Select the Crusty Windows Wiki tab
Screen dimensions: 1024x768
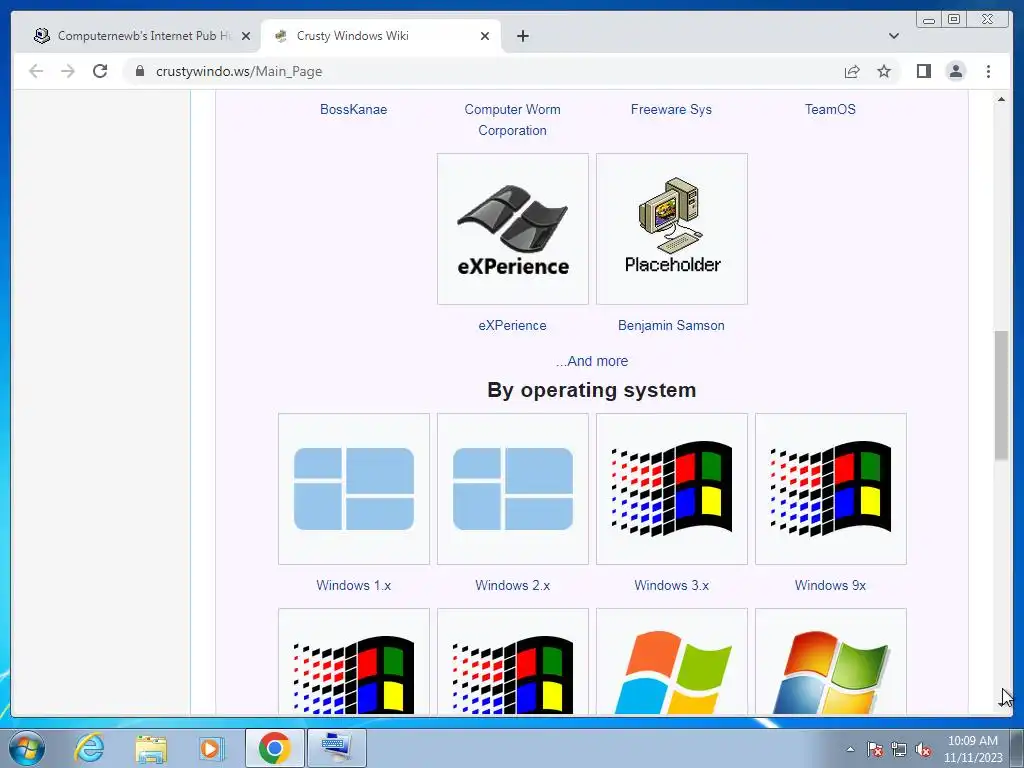(x=381, y=36)
